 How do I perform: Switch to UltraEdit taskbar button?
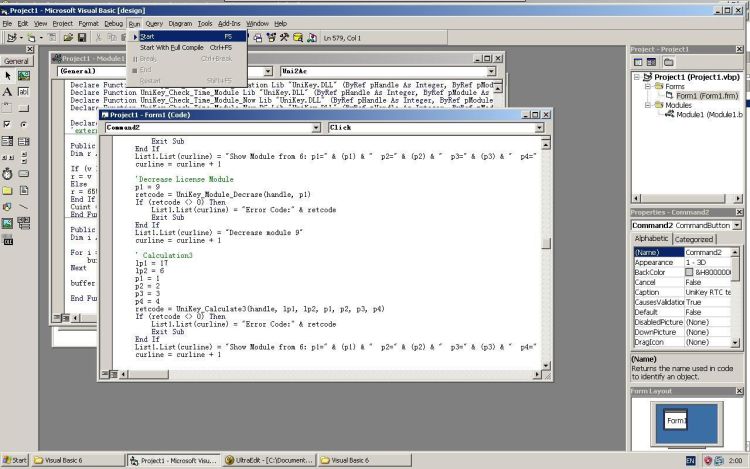coord(269,460)
